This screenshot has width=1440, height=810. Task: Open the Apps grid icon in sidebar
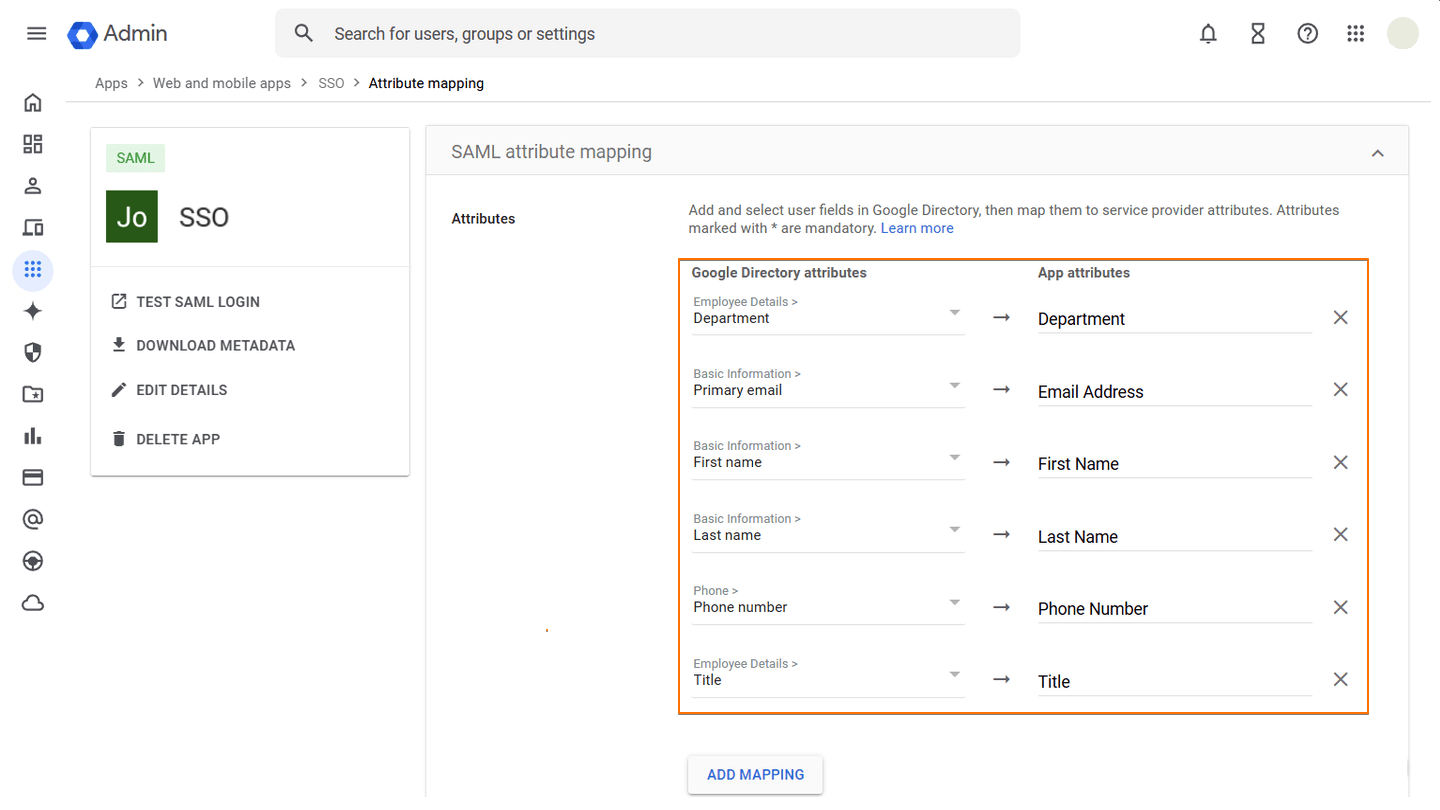click(32, 270)
